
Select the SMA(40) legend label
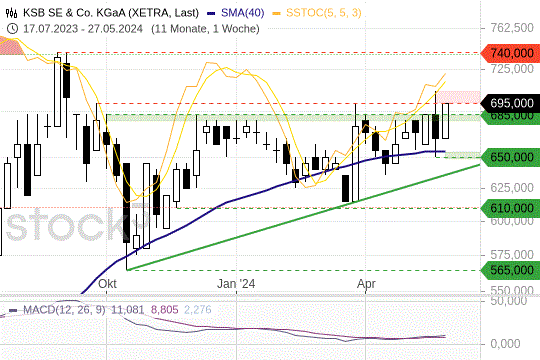[x=242, y=13]
